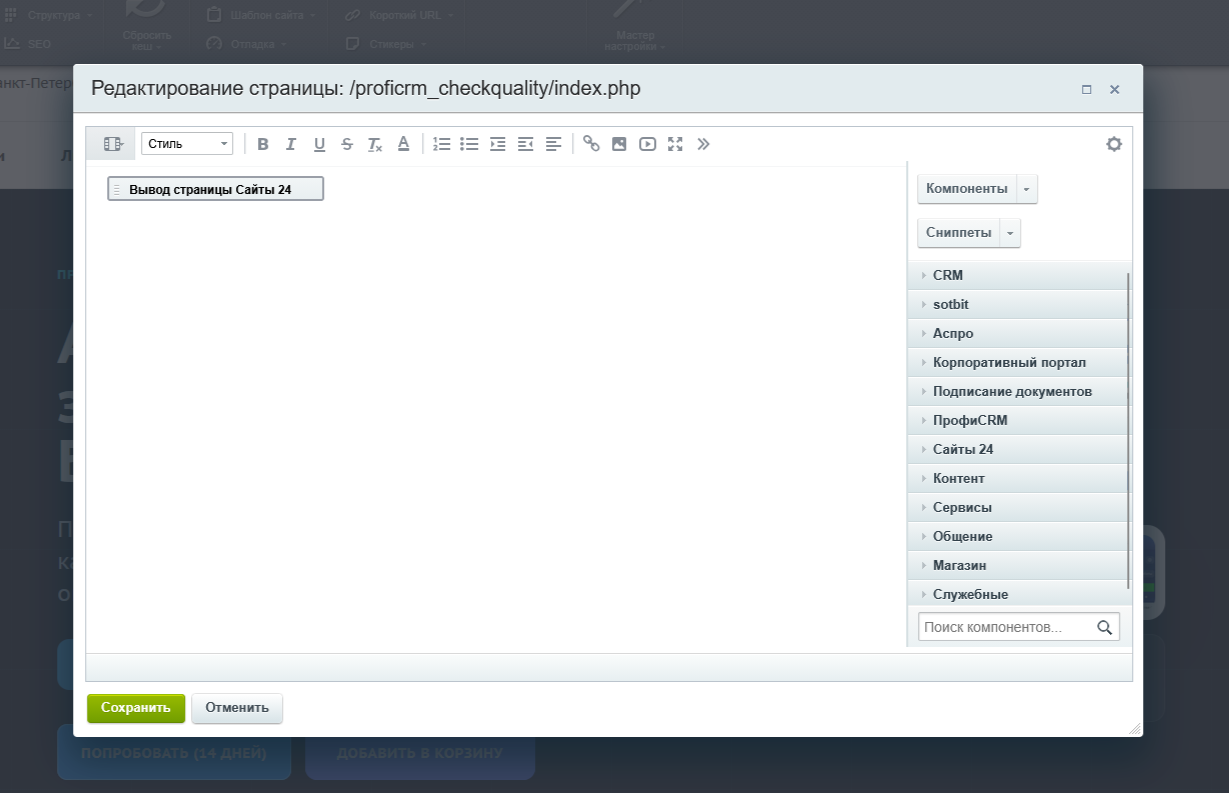Open Мастер настройки in background panel
This screenshot has width=1229, height=793.
coord(635,28)
